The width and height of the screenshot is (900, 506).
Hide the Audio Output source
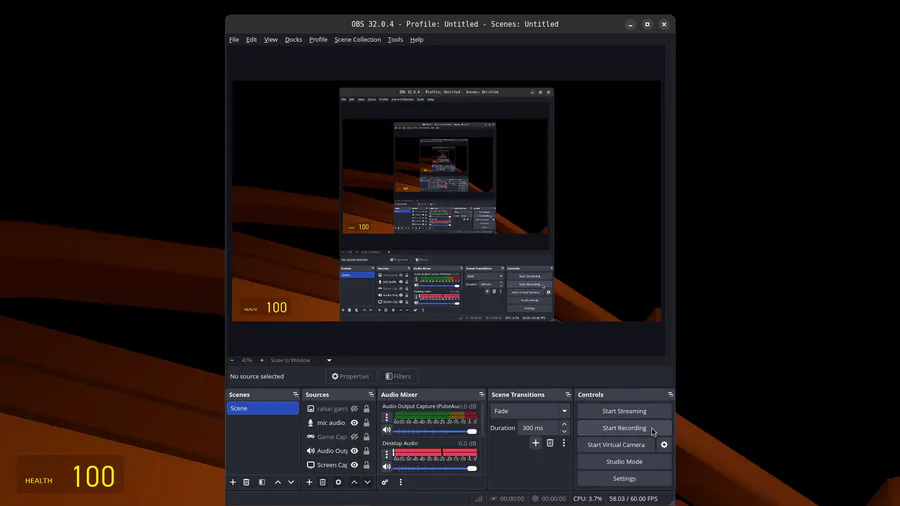355,451
